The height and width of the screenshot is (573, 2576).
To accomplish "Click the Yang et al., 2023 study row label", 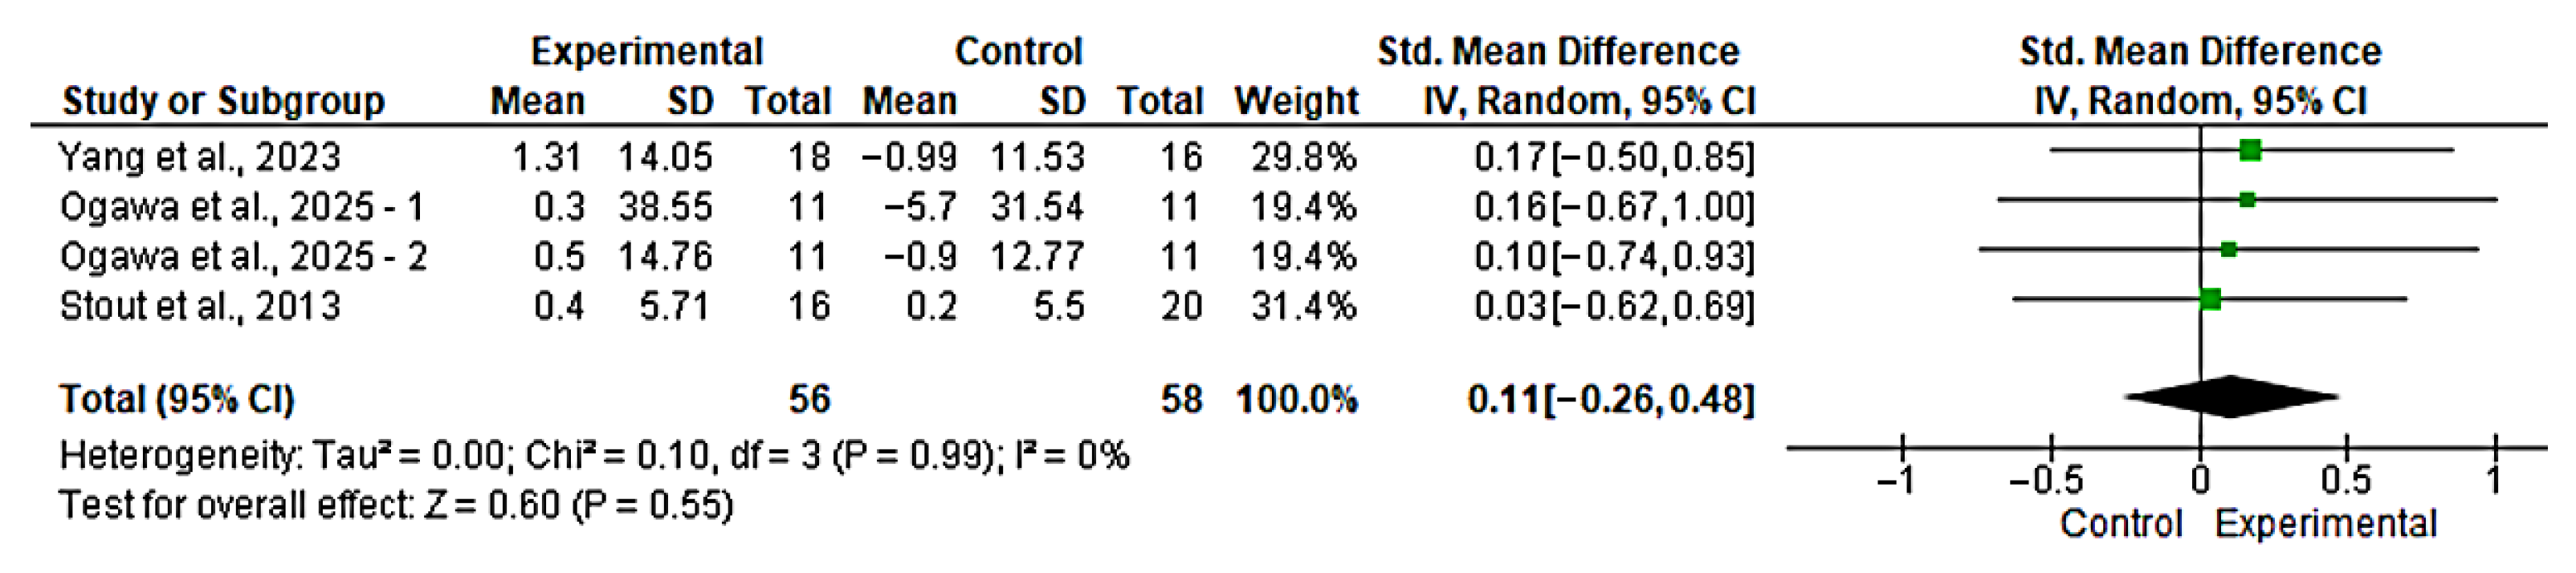I will click(200, 157).
